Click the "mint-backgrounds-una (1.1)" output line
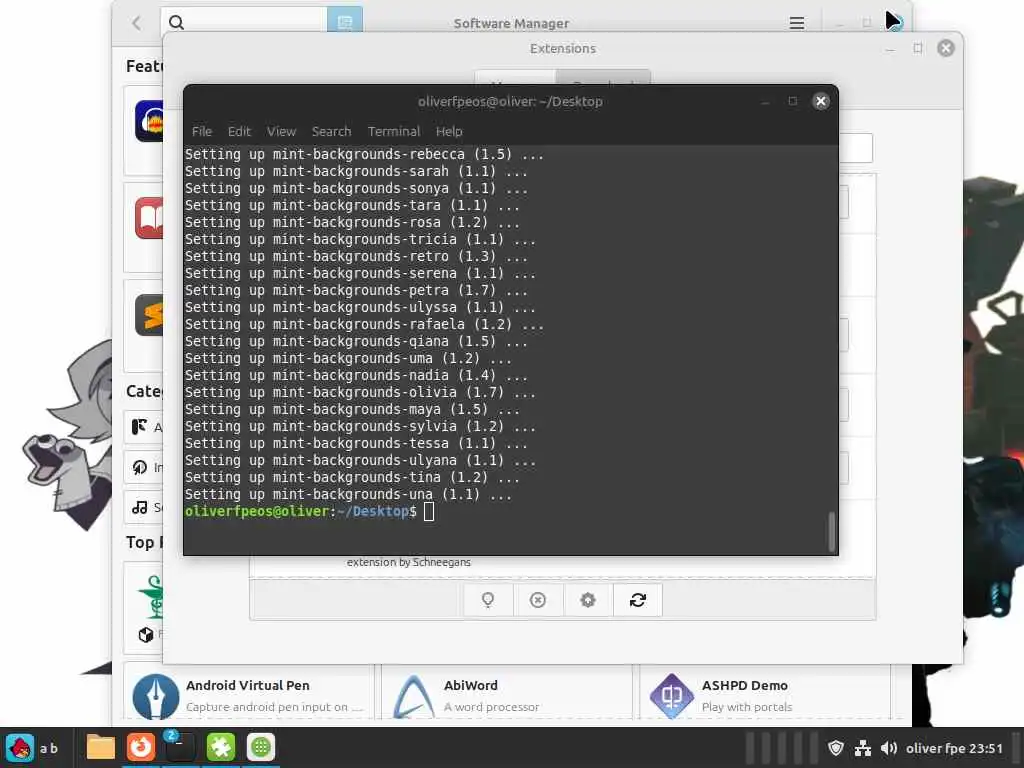Image resolution: width=1024 pixels, height=768 pixels. point(348,494)
